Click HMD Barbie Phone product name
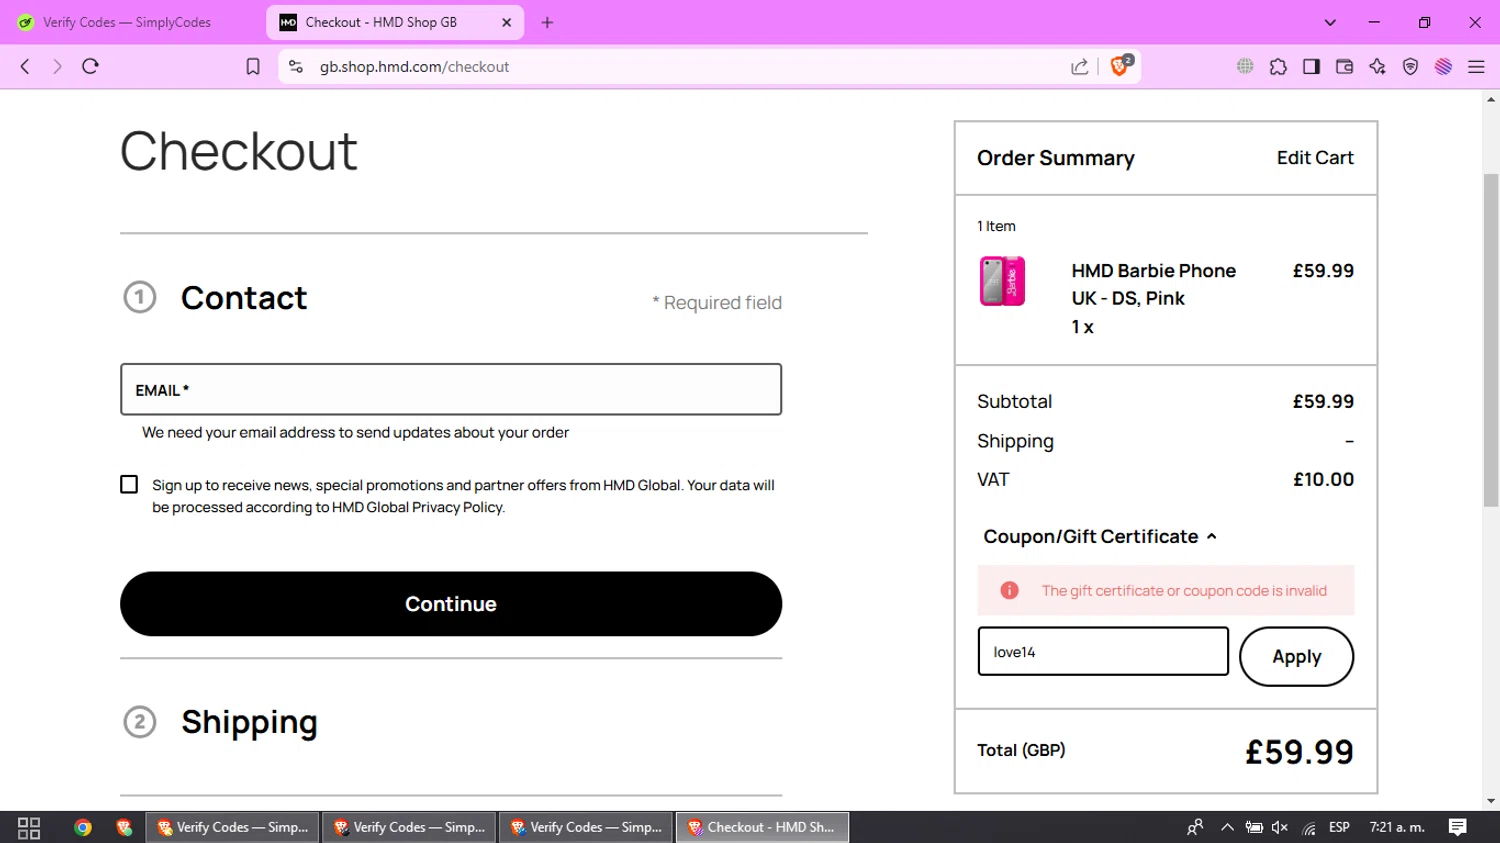 point(1154,285)
